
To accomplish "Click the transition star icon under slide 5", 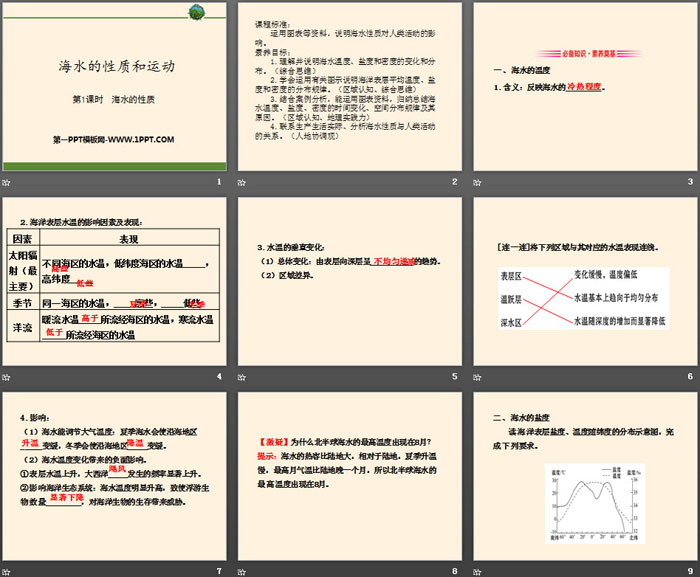I will pos(243,376).
